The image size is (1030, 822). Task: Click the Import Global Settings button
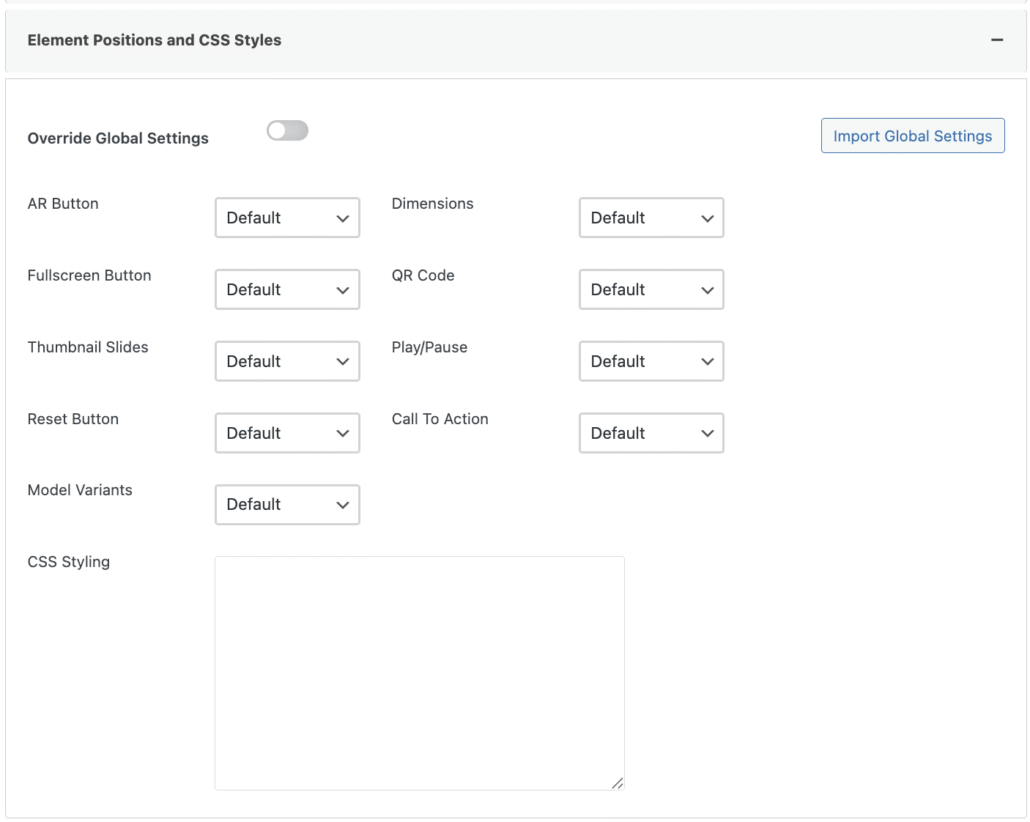tap(912, 136)
